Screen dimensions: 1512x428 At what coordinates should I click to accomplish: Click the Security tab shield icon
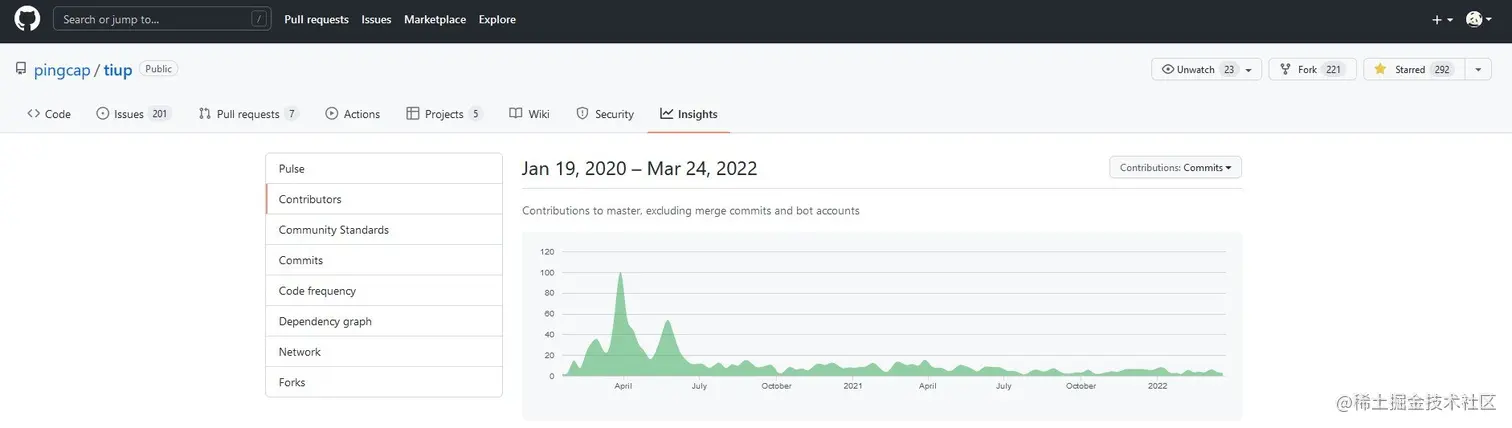[x=582, y=114]
